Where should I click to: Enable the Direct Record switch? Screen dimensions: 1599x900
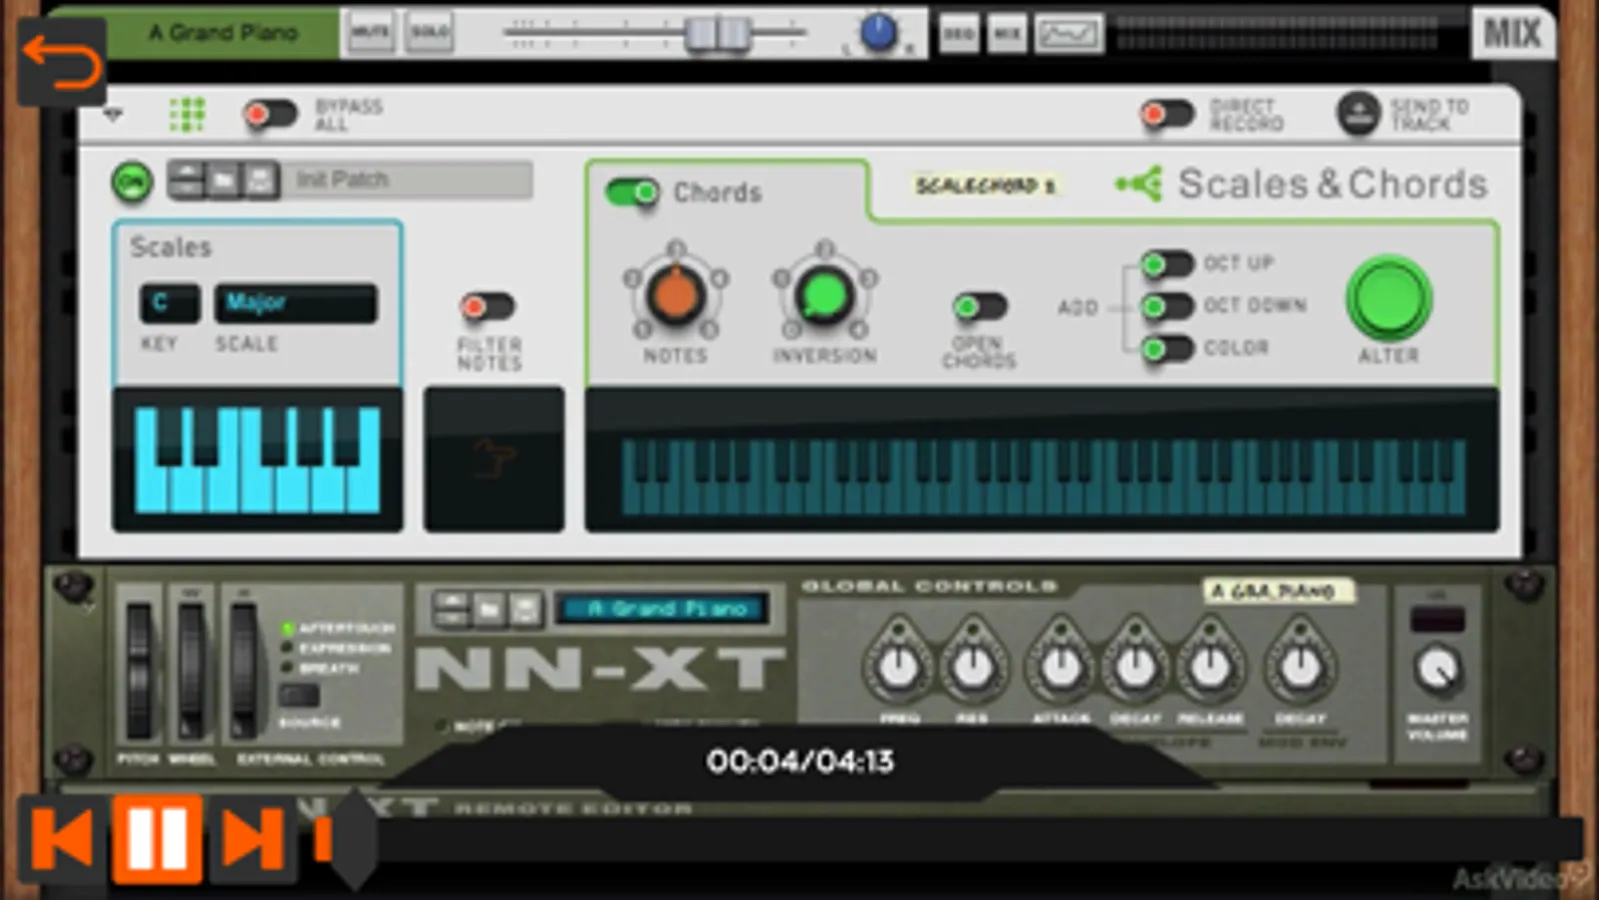pyautogui.click(x=1167, y=114)
